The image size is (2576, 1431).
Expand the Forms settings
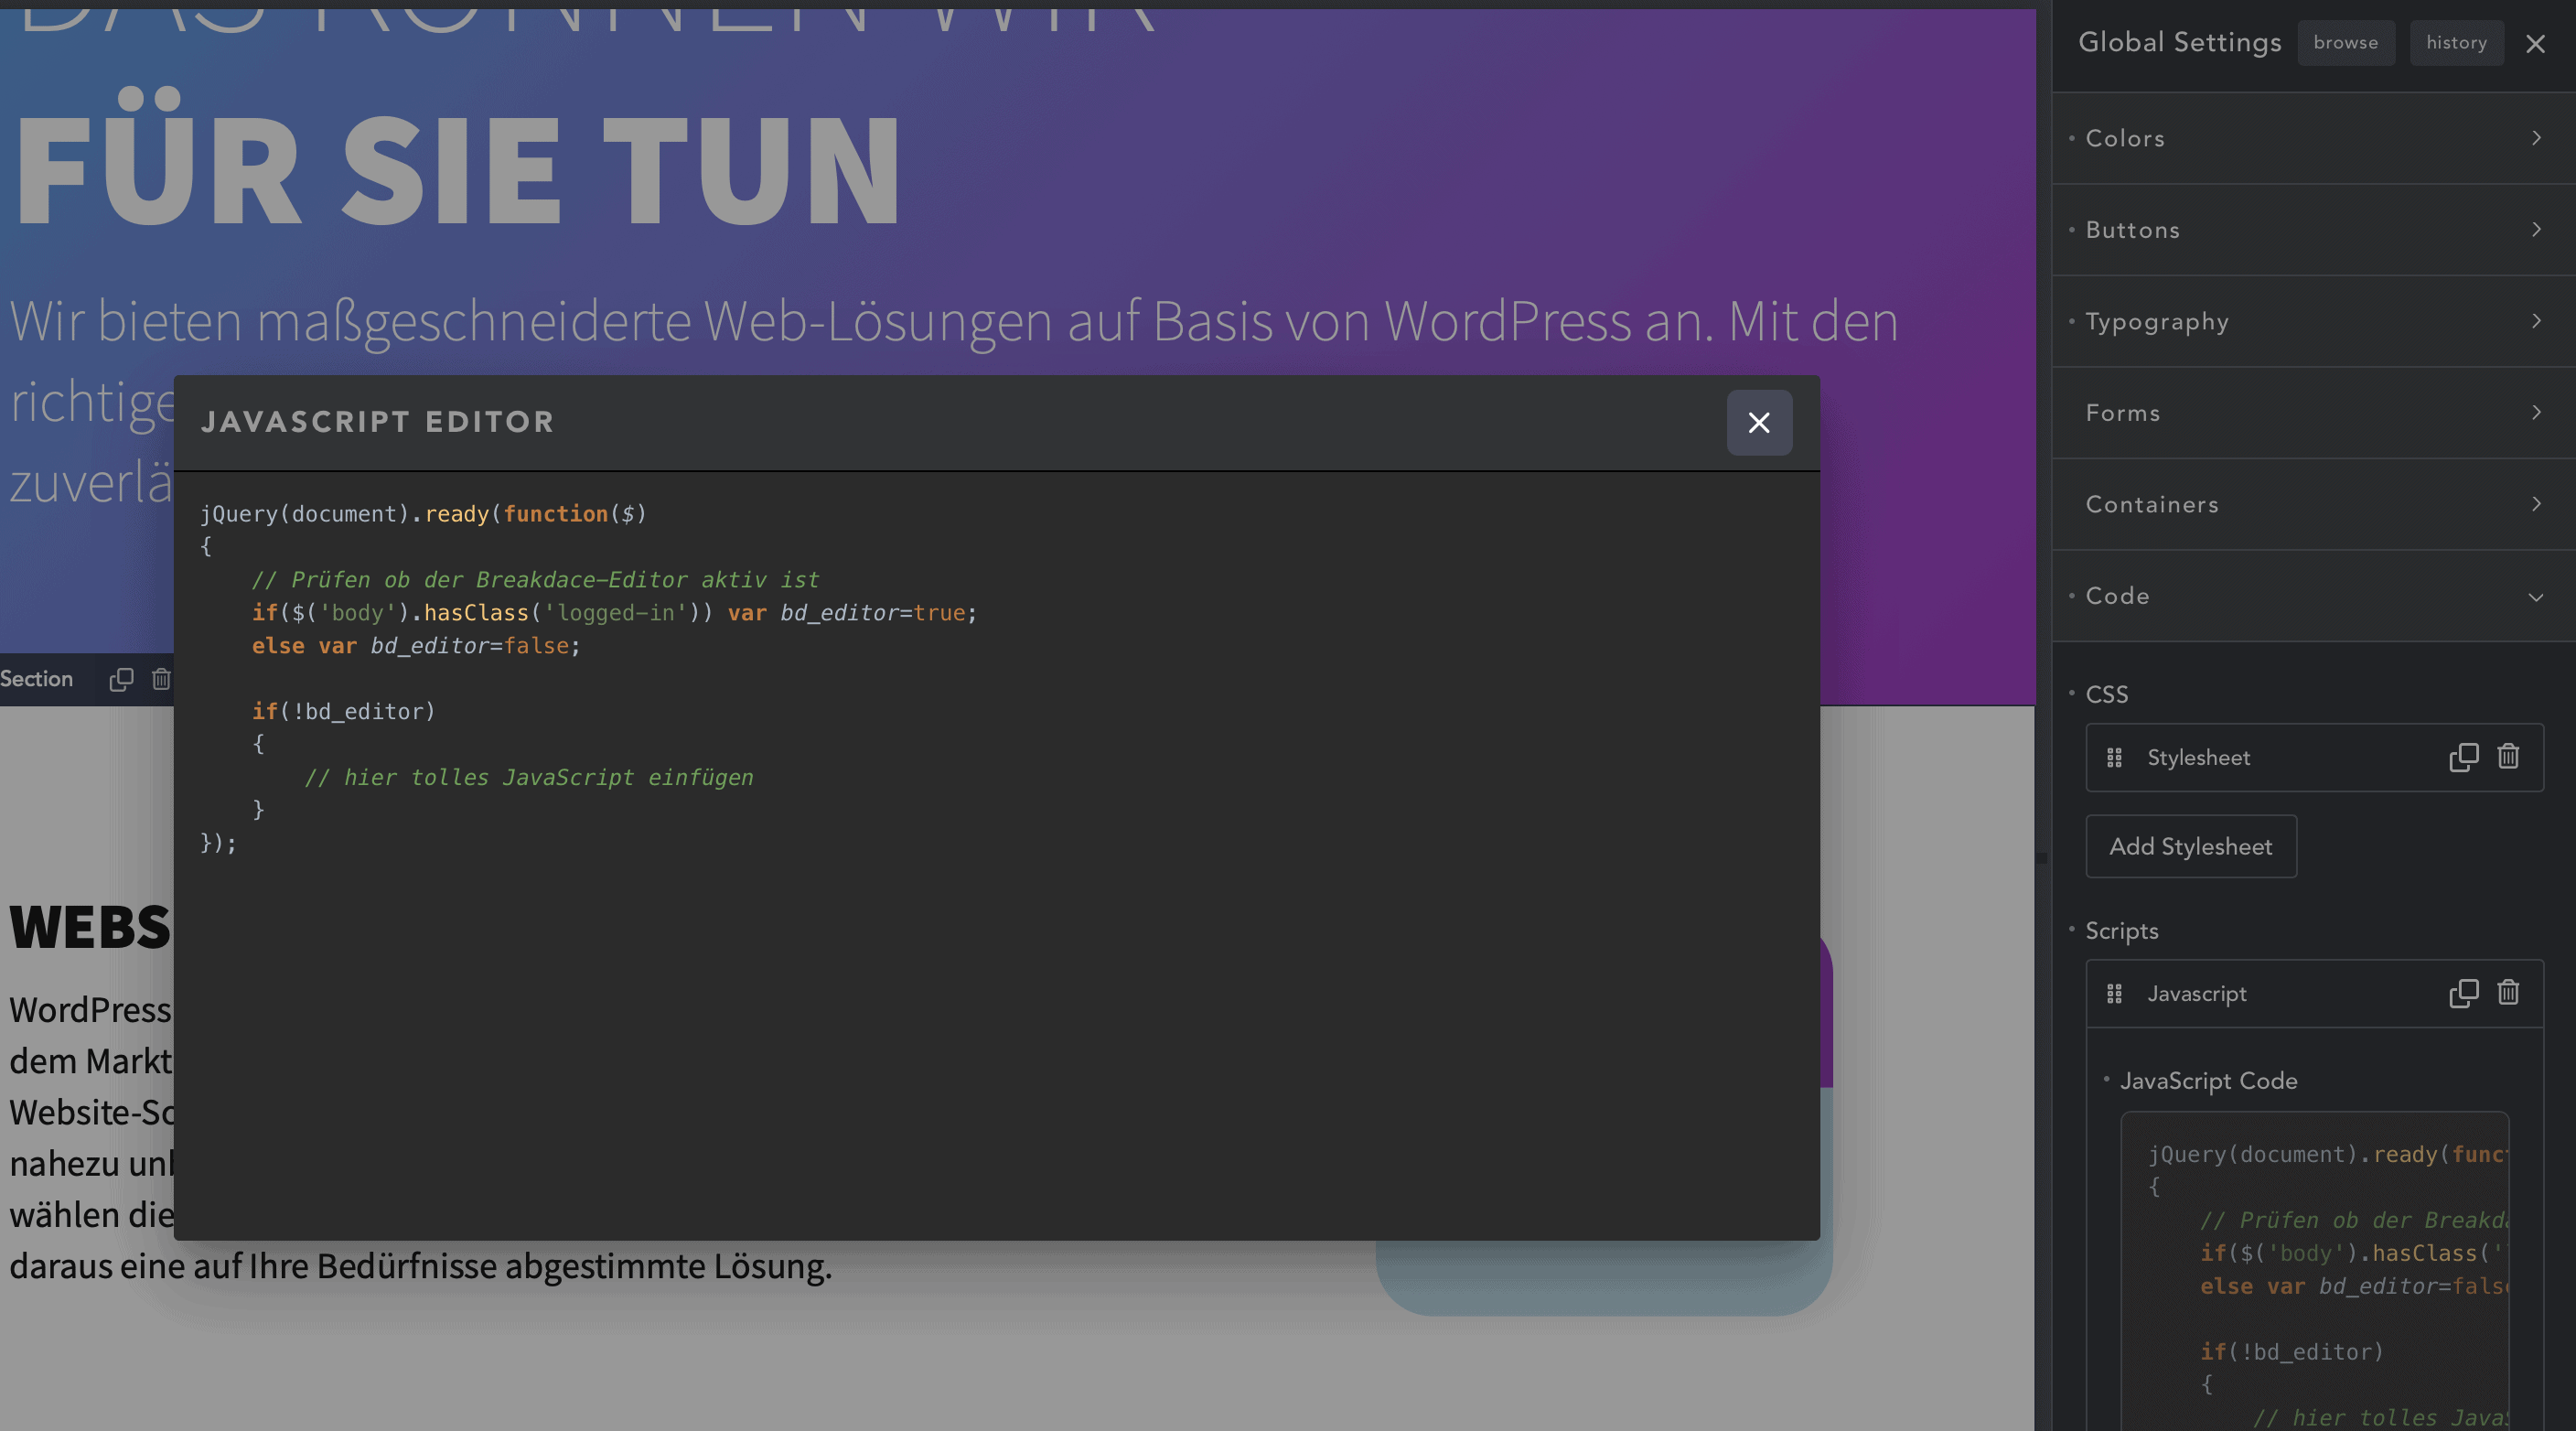pos(2313,413)
